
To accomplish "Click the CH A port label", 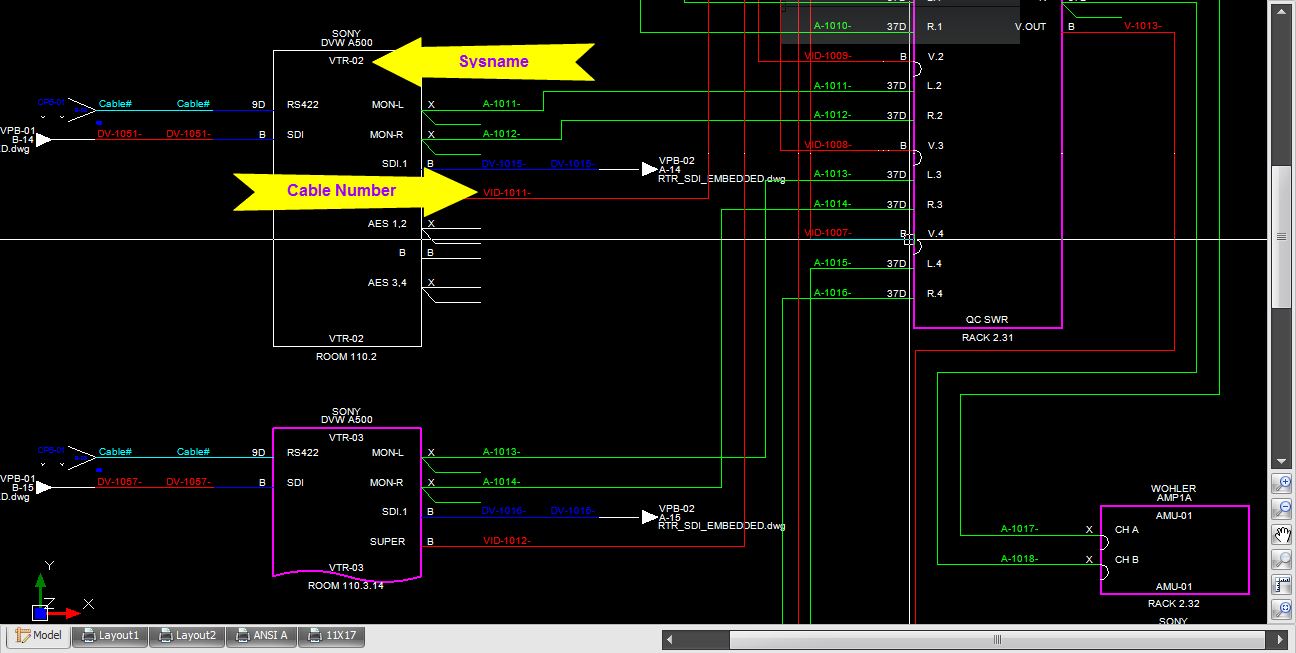I will tap(1127, 530).
